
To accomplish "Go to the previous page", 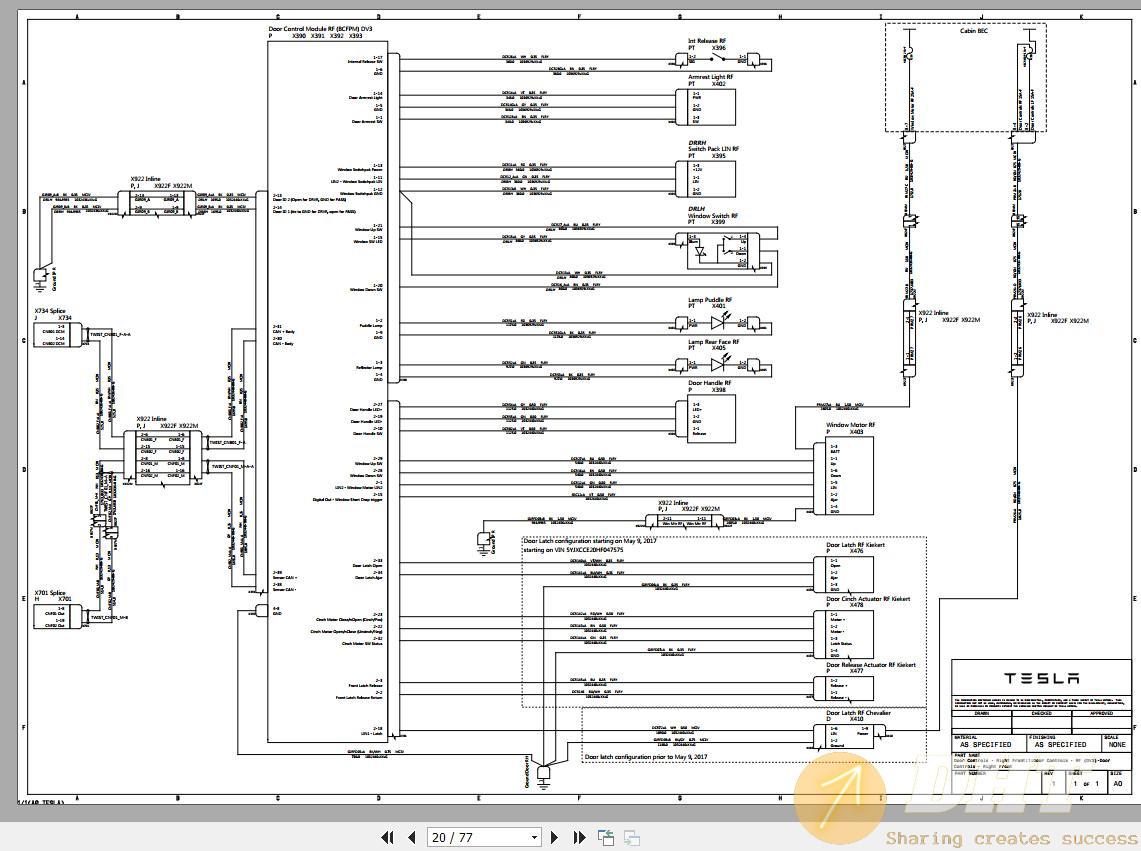I will click(x=412, y=837).
